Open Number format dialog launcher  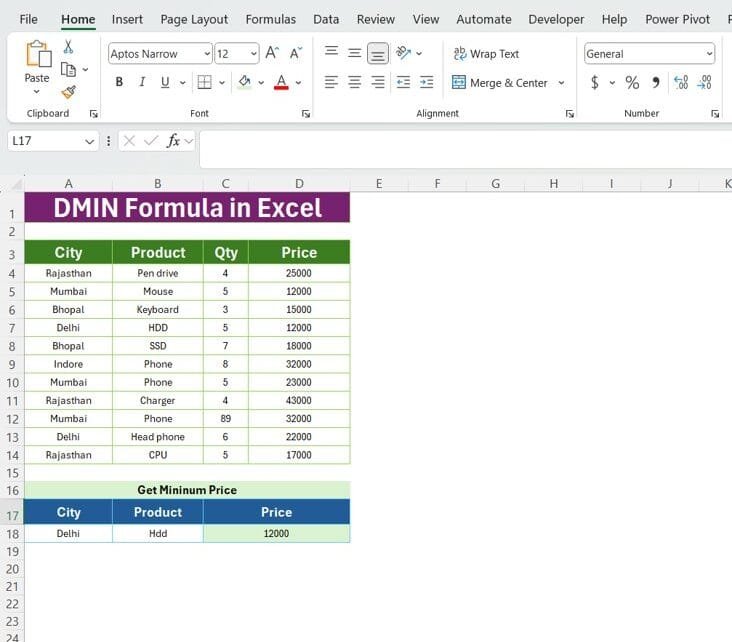715,113
